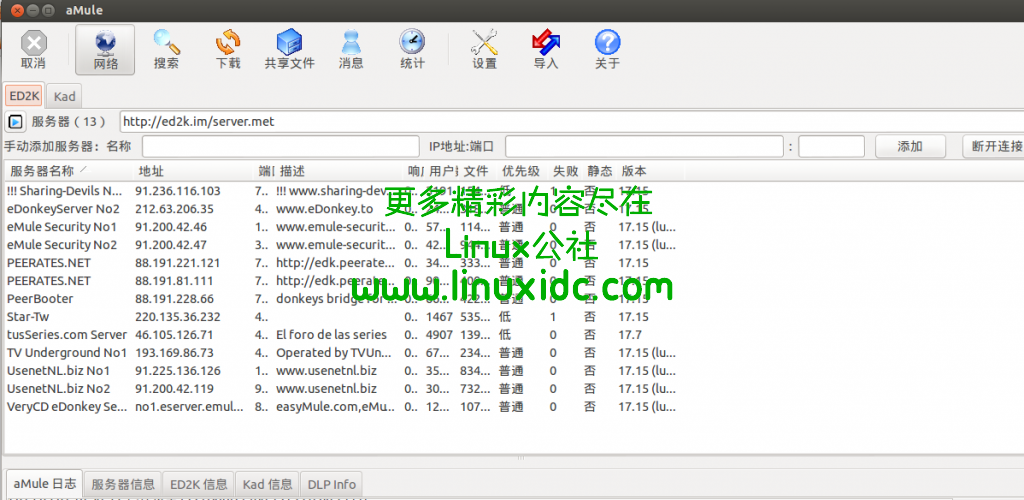Image resolution: width=1024 pixels, height=500 pixels.
Task: Open the 统计 statistics toolbar icon
Action: [x=412, y=50]
